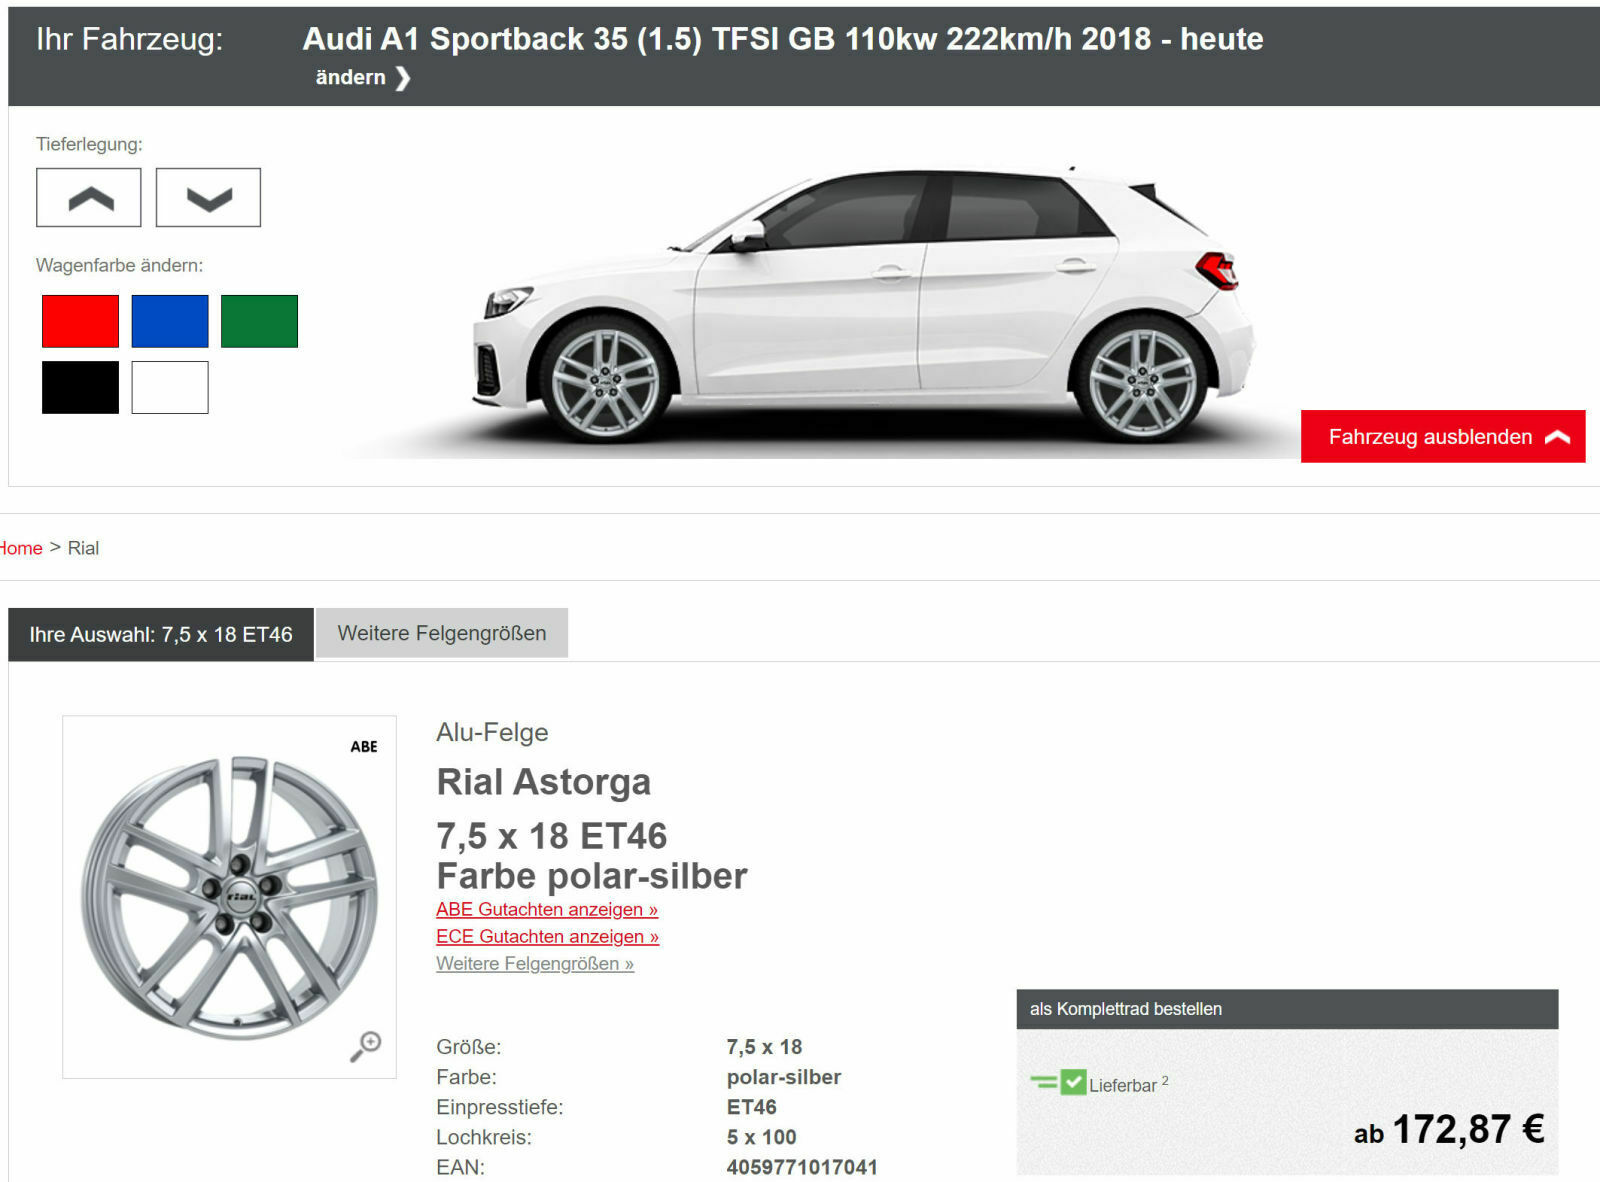Switch to the Weitere Felgengrößen tab

(441, 632)
